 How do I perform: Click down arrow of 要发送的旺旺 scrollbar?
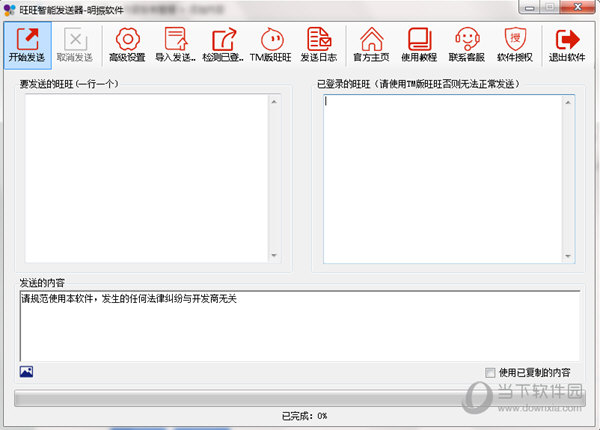(x=274, y=256)
